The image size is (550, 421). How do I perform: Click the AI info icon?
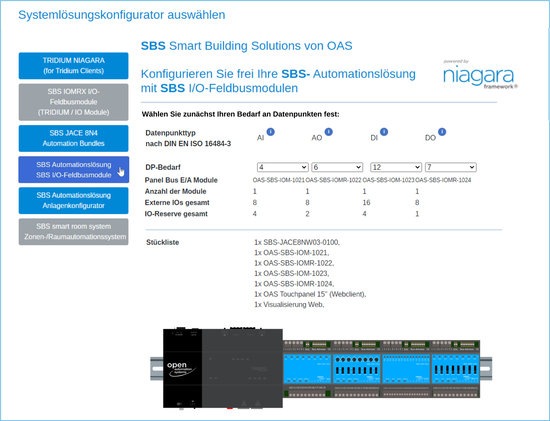[270, 132]
